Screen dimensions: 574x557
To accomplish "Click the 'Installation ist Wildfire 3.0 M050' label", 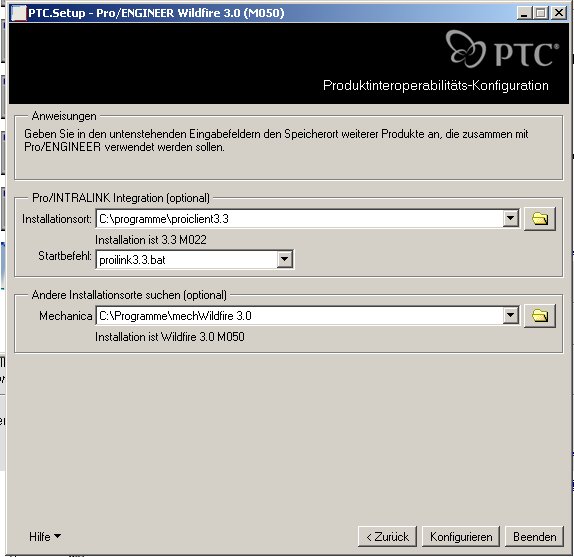I will coord(170,337).
